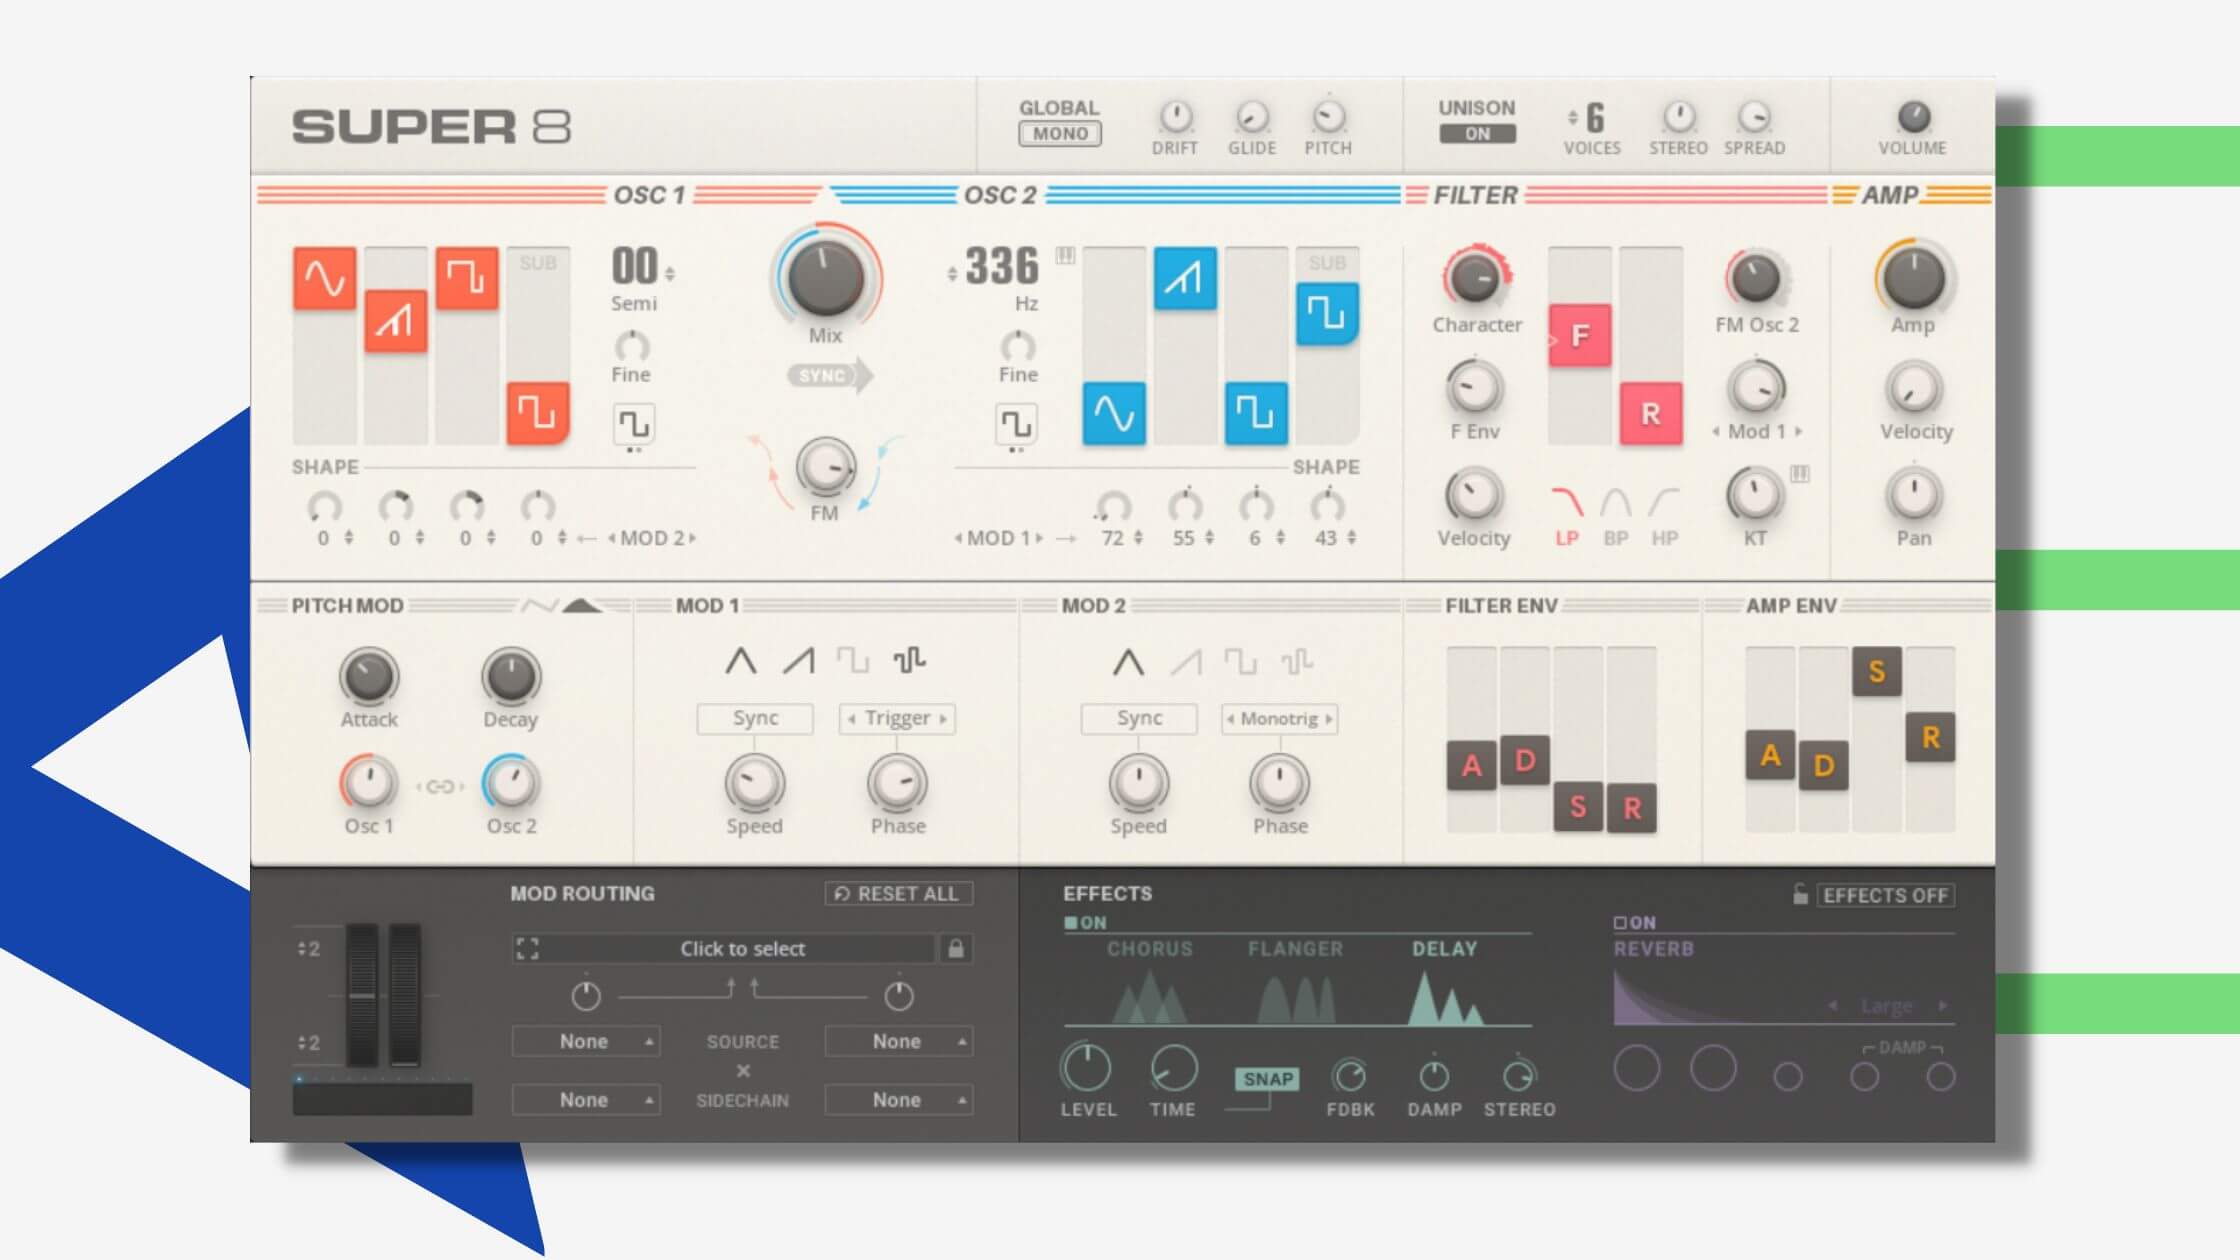Open top-right None source dropdown
The width and height of the screenshot is (2240, 1260).
point(898,1041)
